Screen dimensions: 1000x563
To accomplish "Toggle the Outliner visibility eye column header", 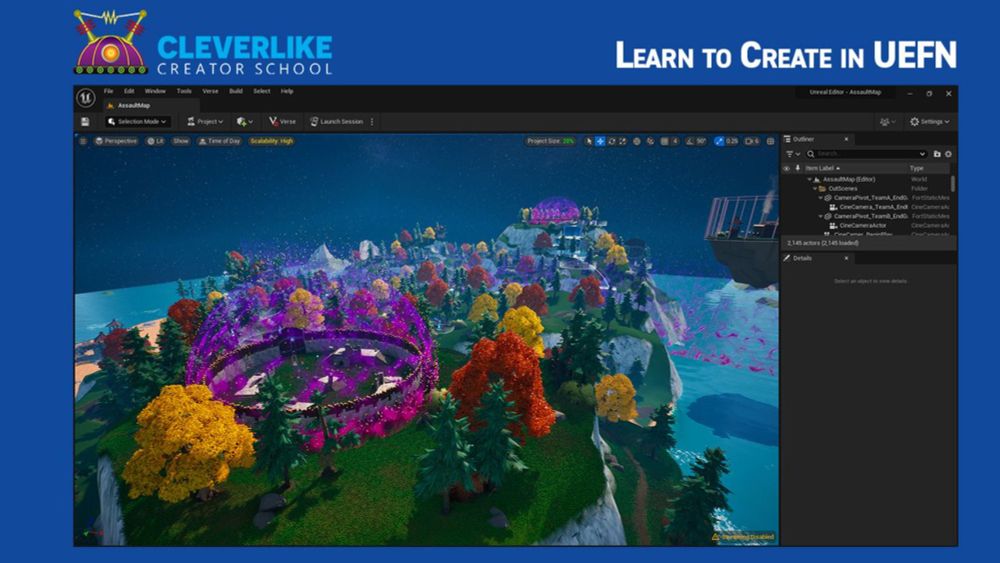I will point(786,168).
